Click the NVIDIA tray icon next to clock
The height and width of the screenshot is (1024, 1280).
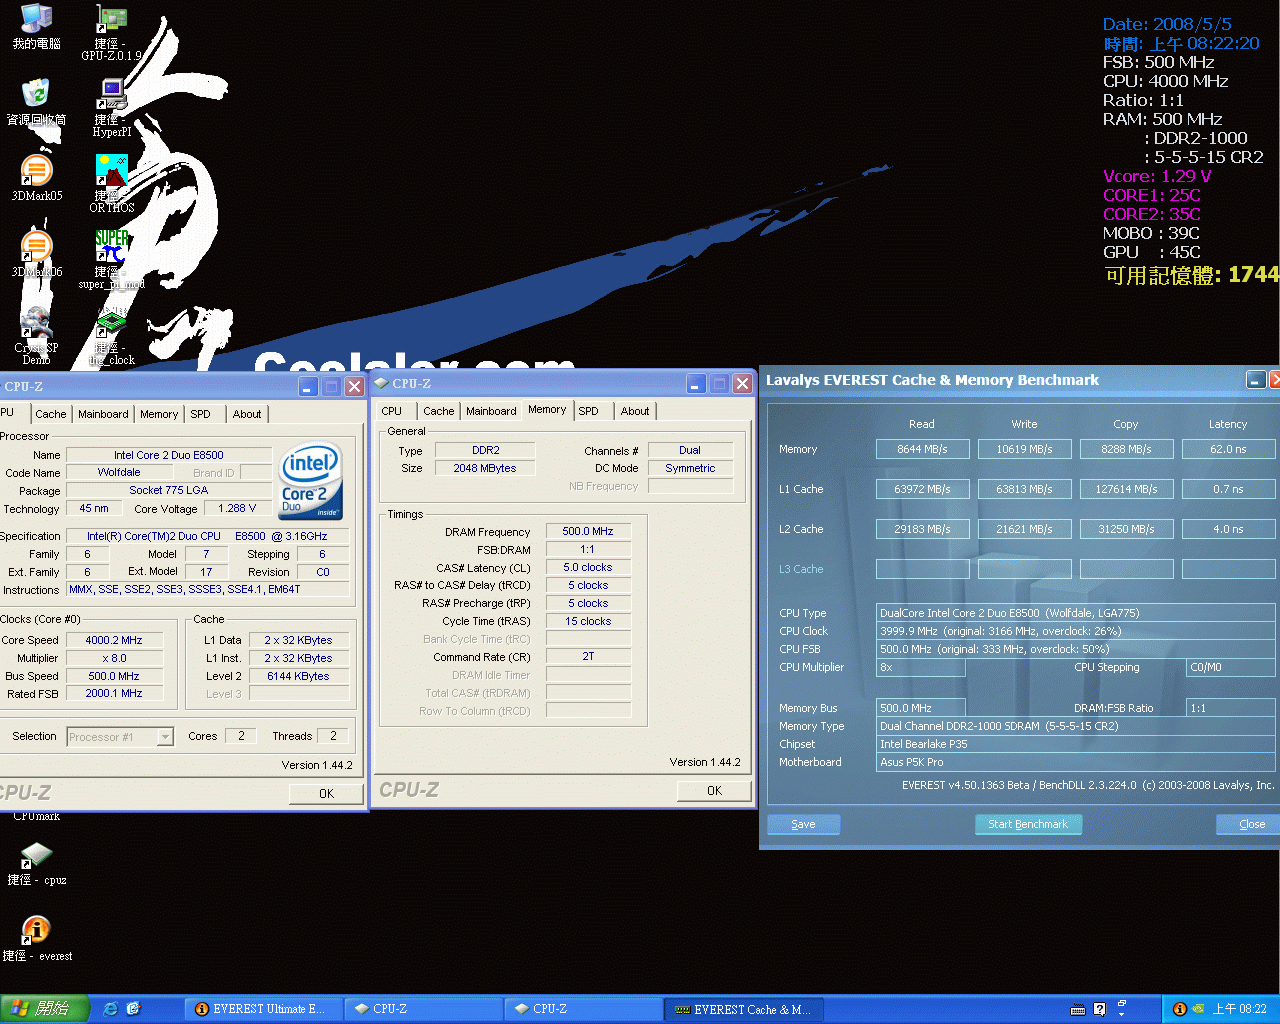[x=1197, y=1009]
